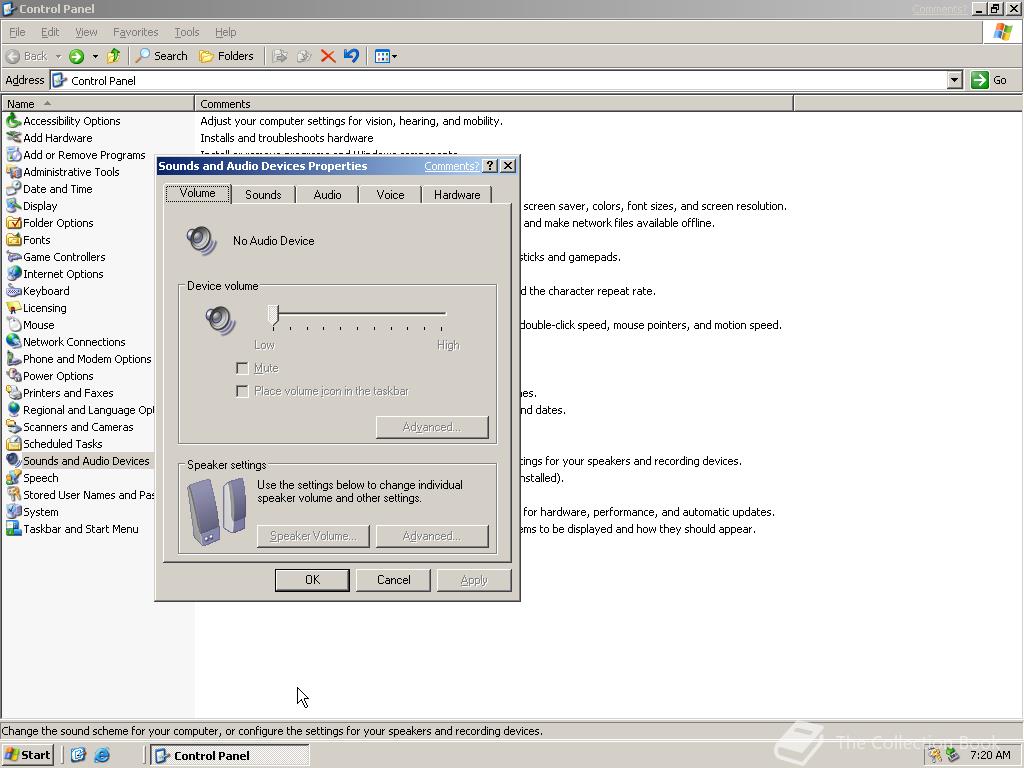Switch to the Voice tab

coord(391,195)
